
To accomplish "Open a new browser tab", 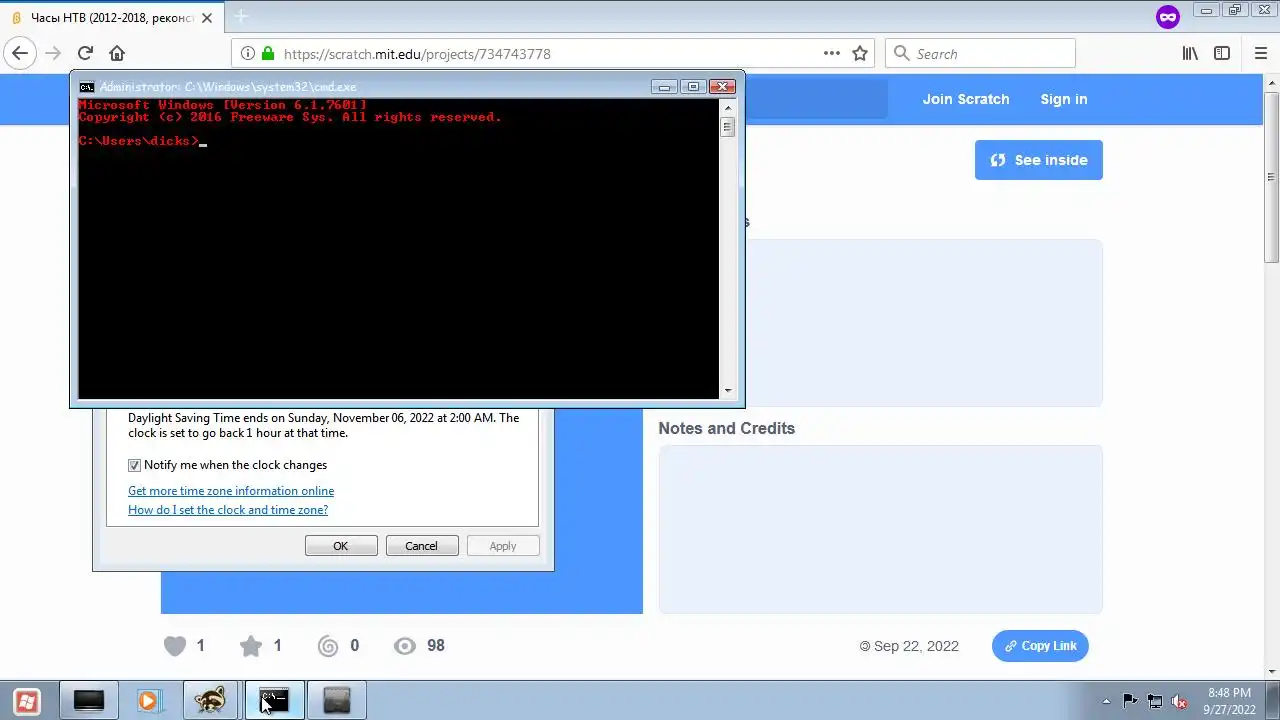I will click(240, 17).
